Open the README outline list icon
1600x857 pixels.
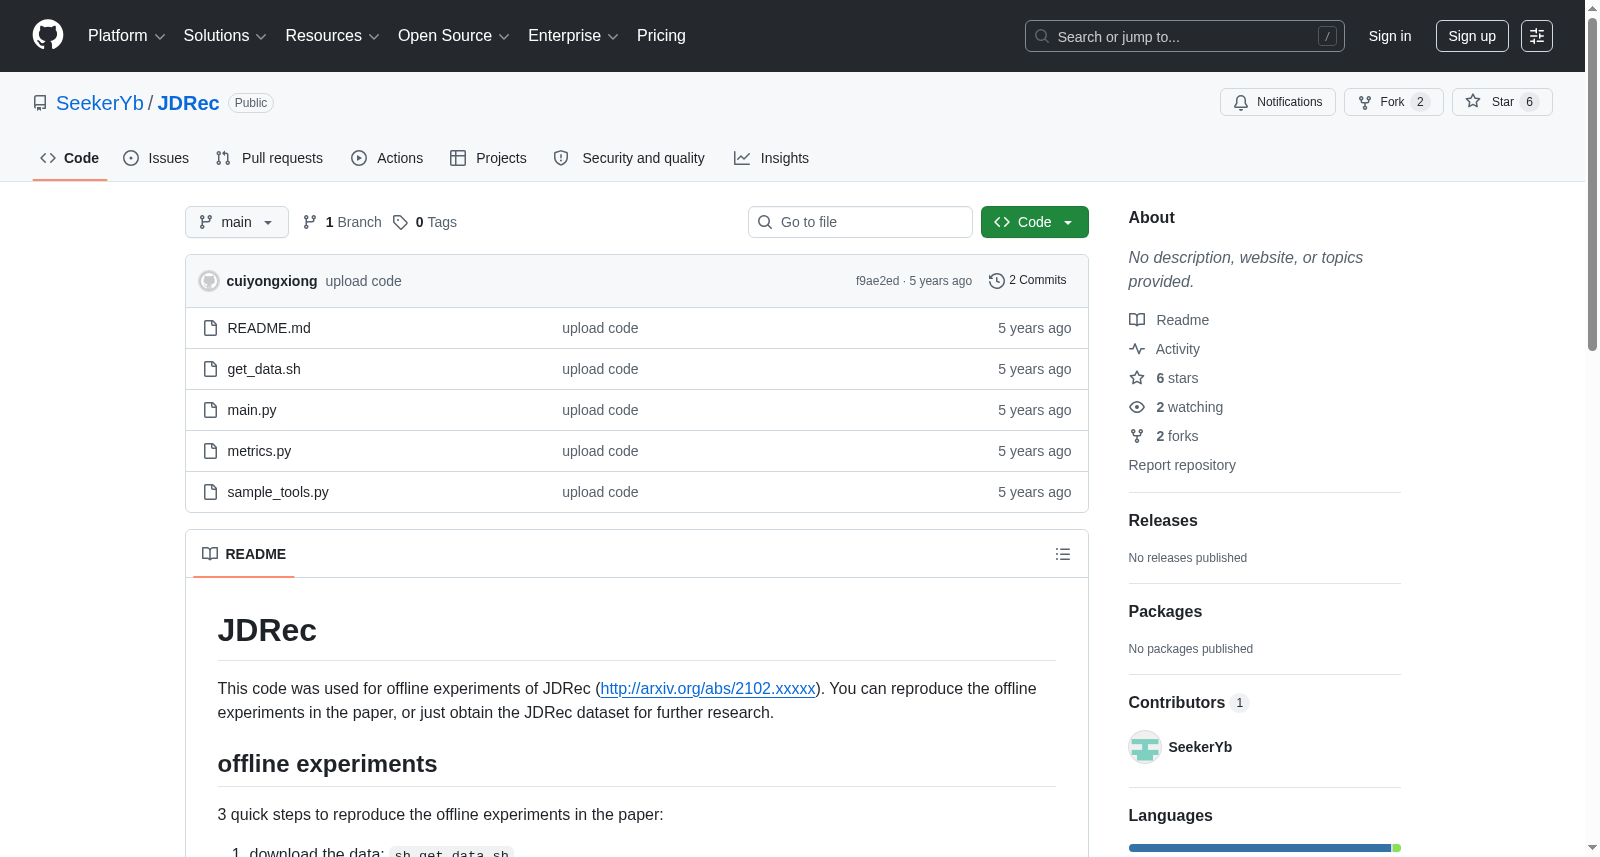(1063, 554)
